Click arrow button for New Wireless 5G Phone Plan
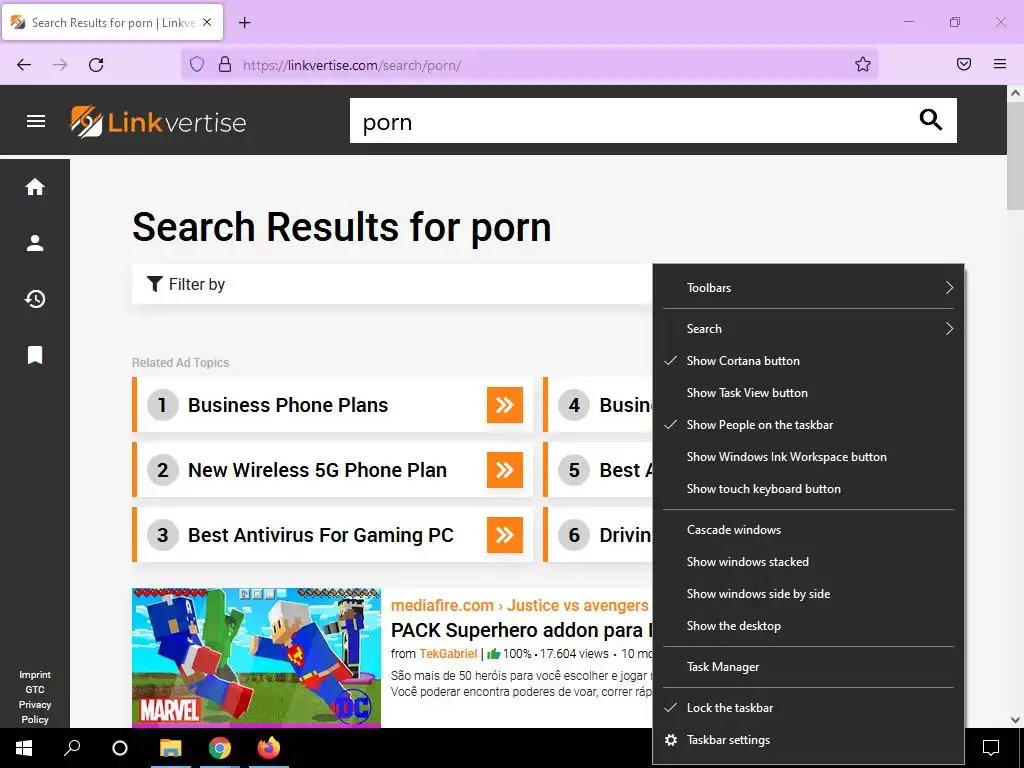Image resolution: width=1024 pixels, height=768 pixels. 505,470
